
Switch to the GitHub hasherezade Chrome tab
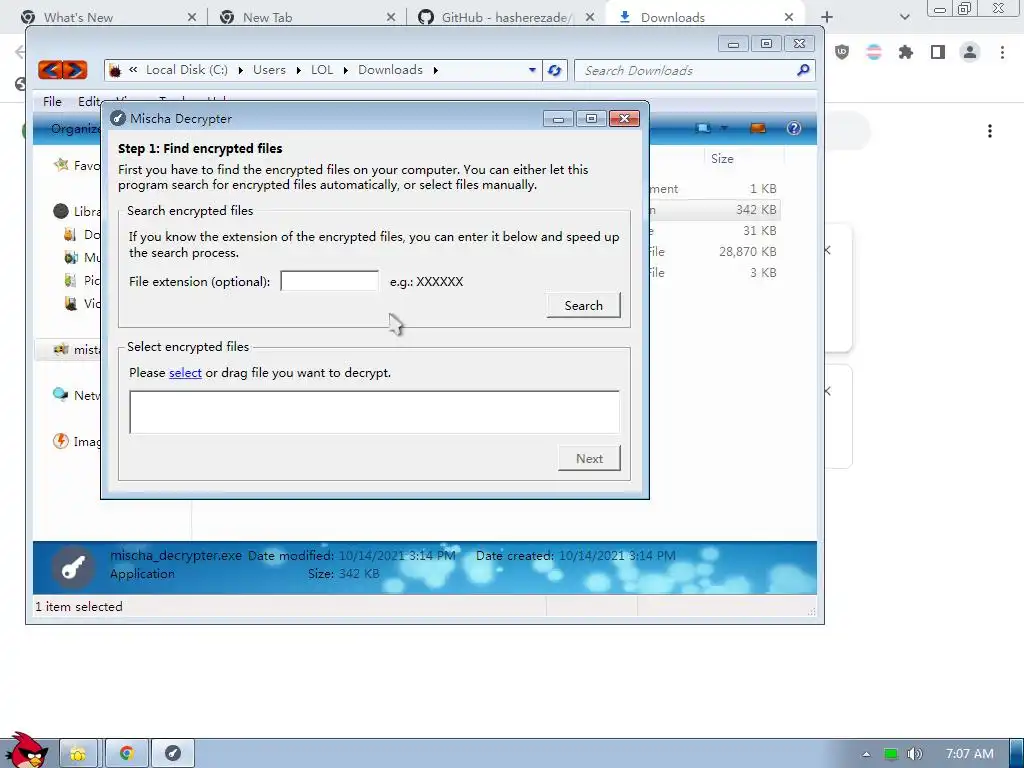pyautogui.click(x=504, y=17)
